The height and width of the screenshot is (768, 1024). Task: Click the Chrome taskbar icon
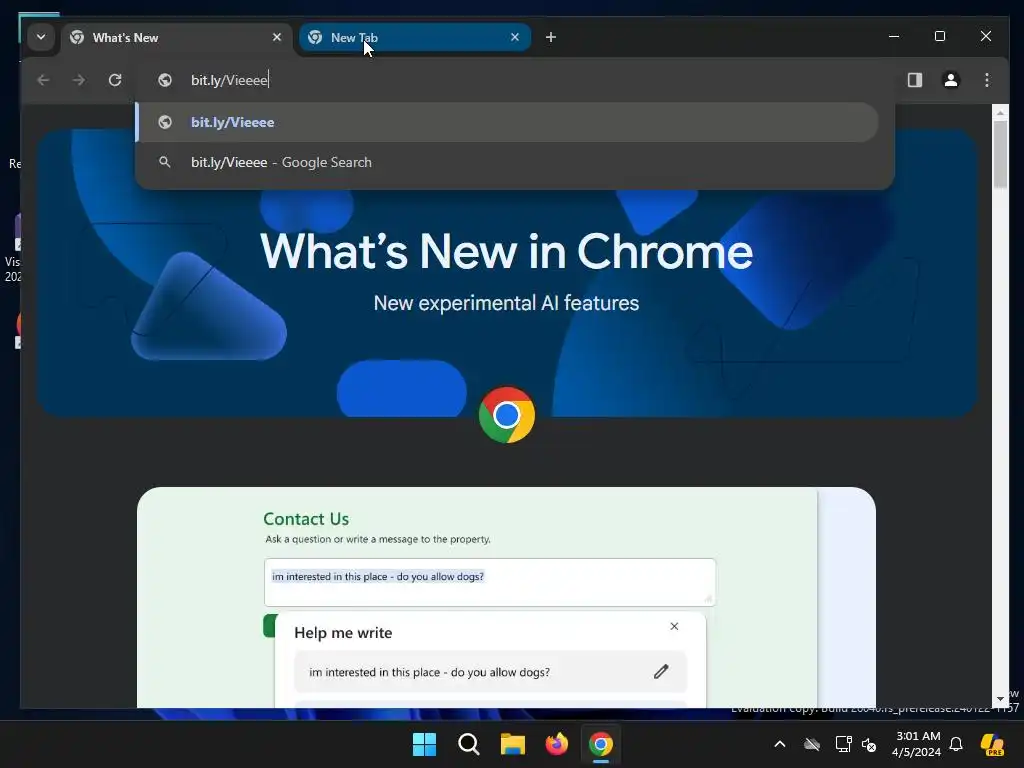601,744
